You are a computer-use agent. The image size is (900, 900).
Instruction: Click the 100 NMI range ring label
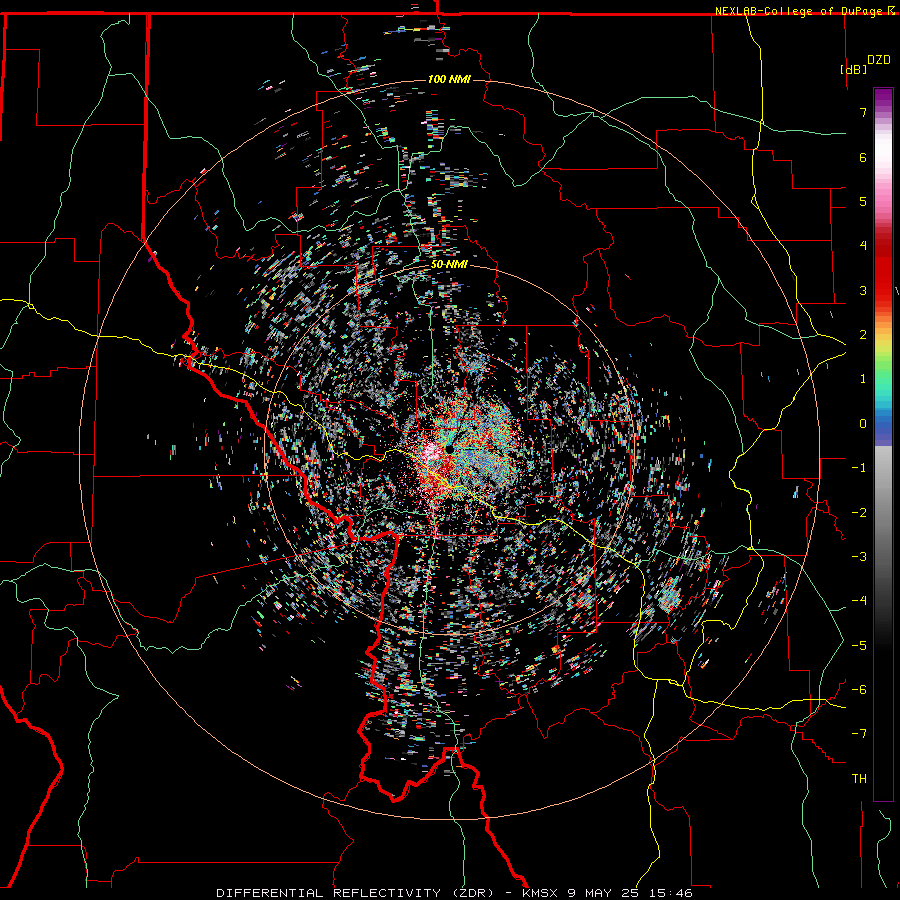point(449,79)
